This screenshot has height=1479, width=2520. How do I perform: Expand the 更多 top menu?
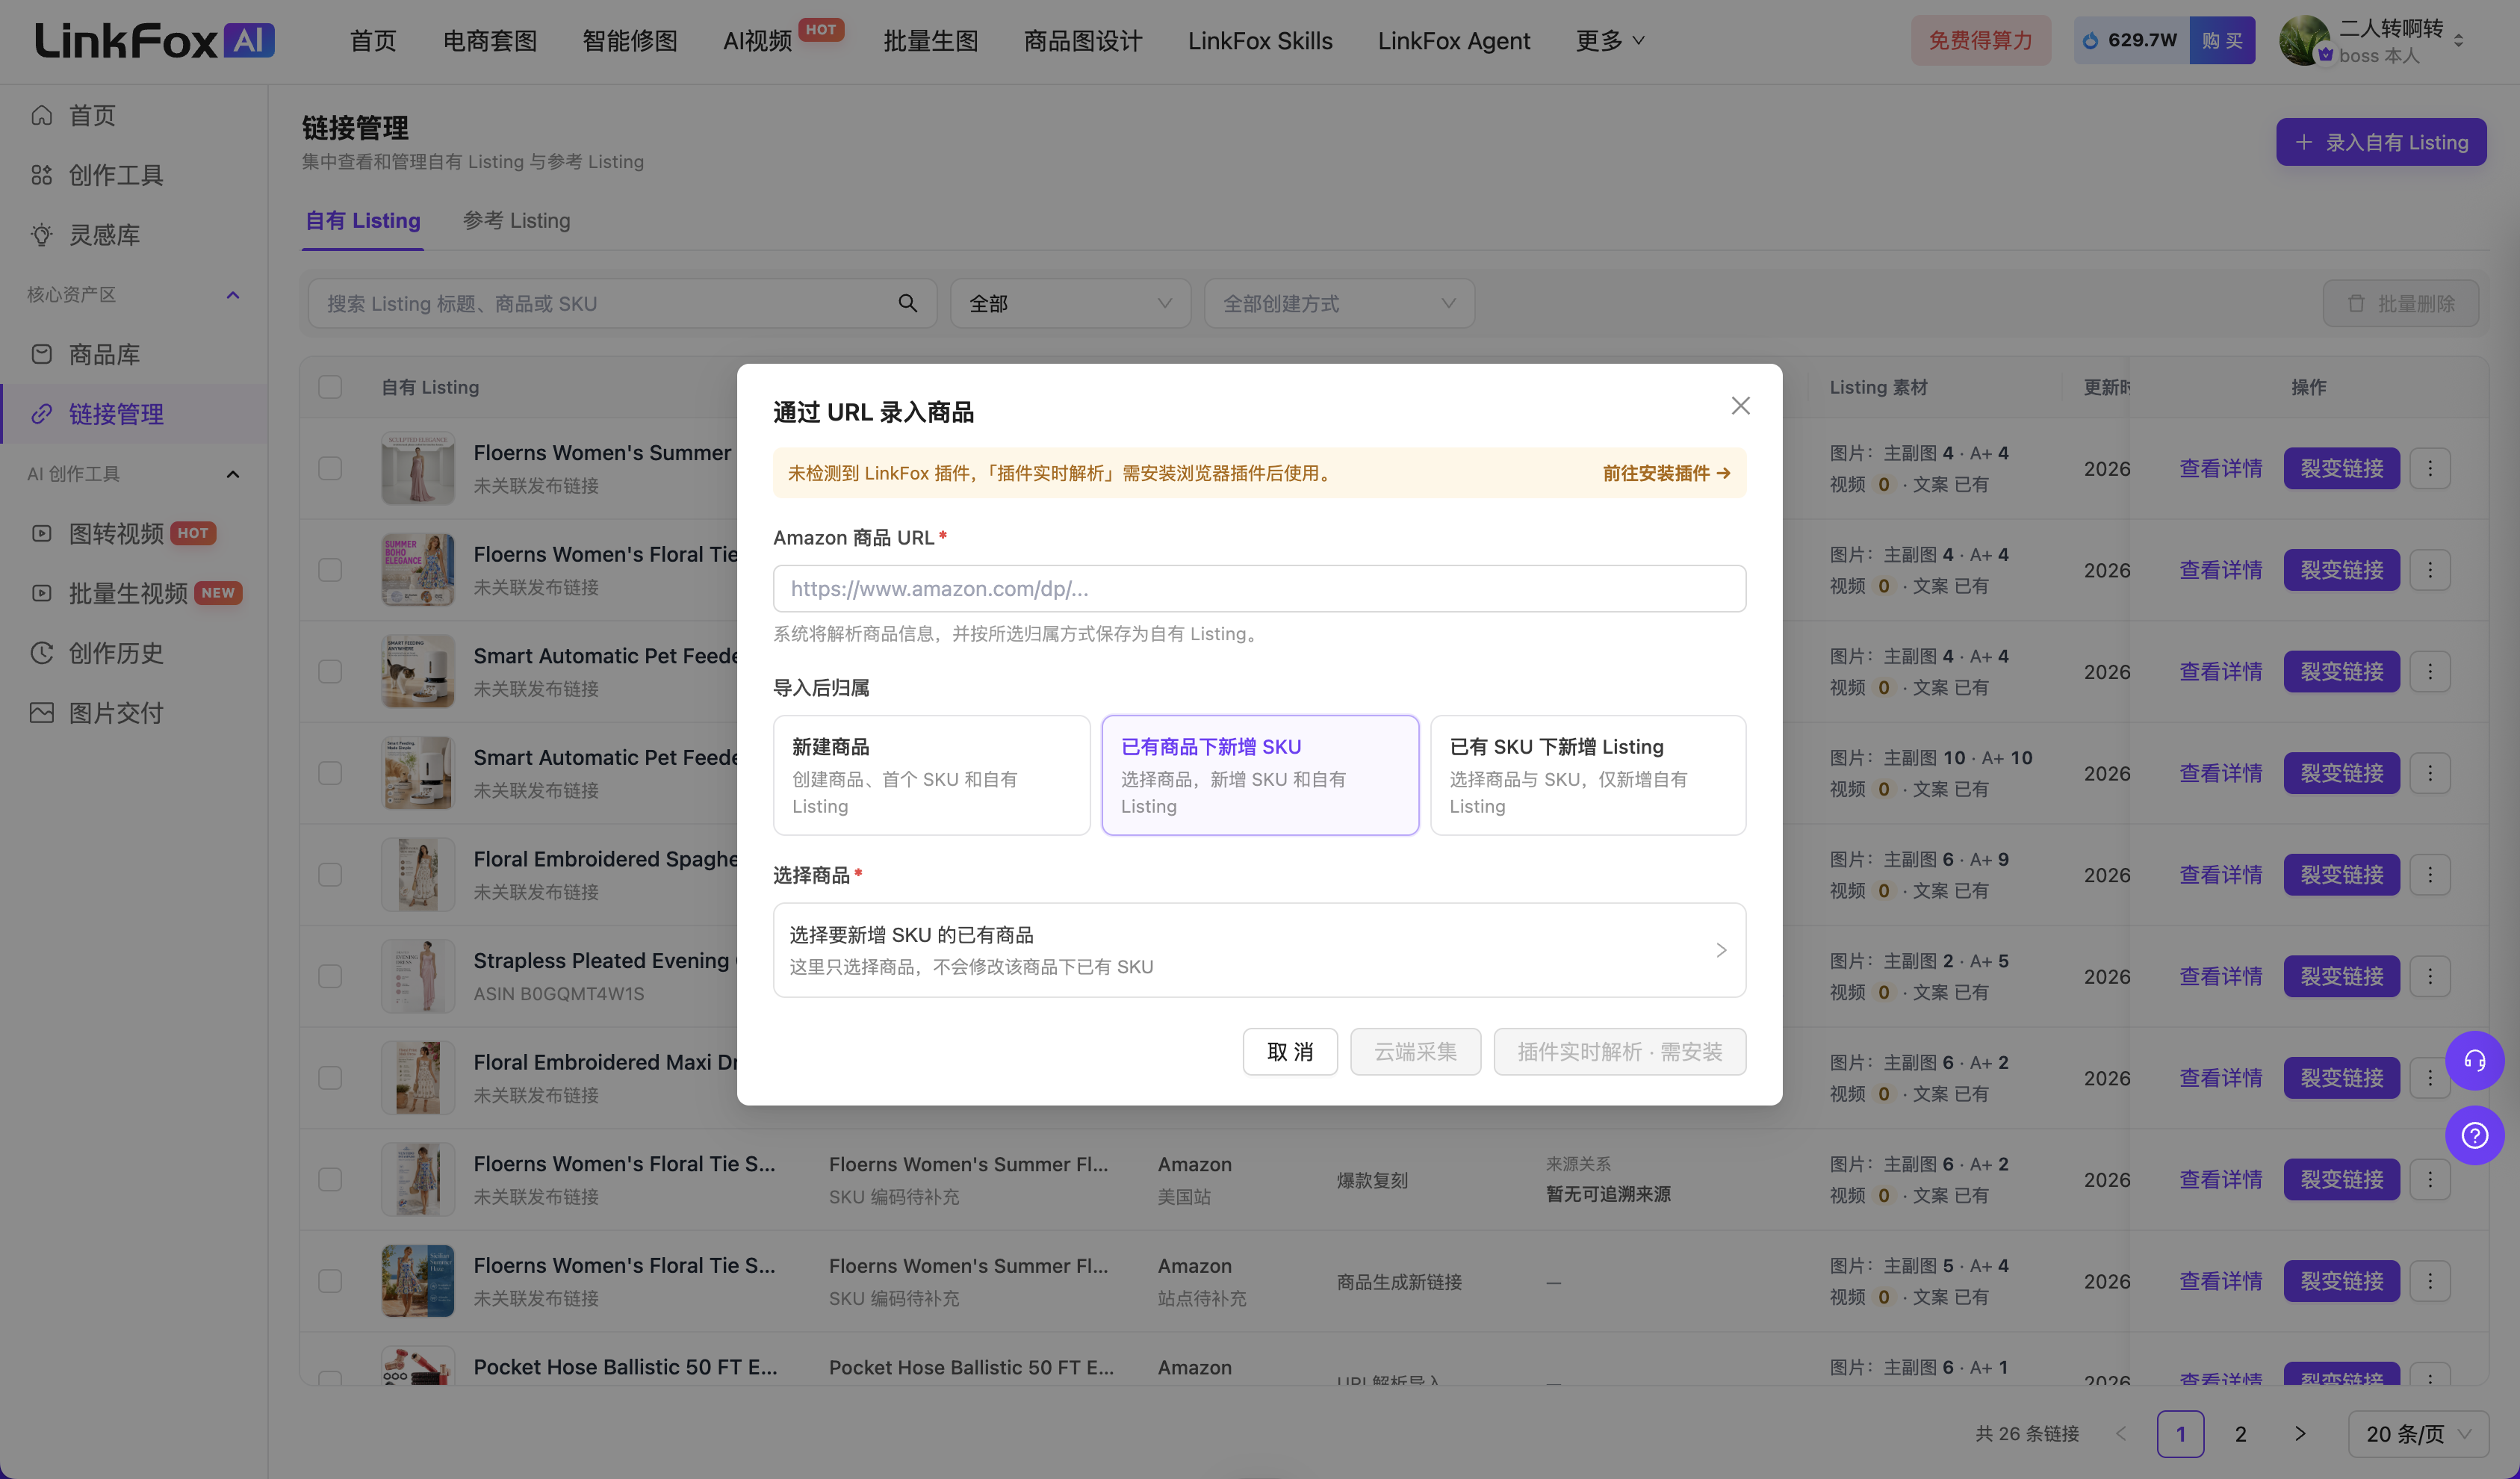tap(1610, 41)
